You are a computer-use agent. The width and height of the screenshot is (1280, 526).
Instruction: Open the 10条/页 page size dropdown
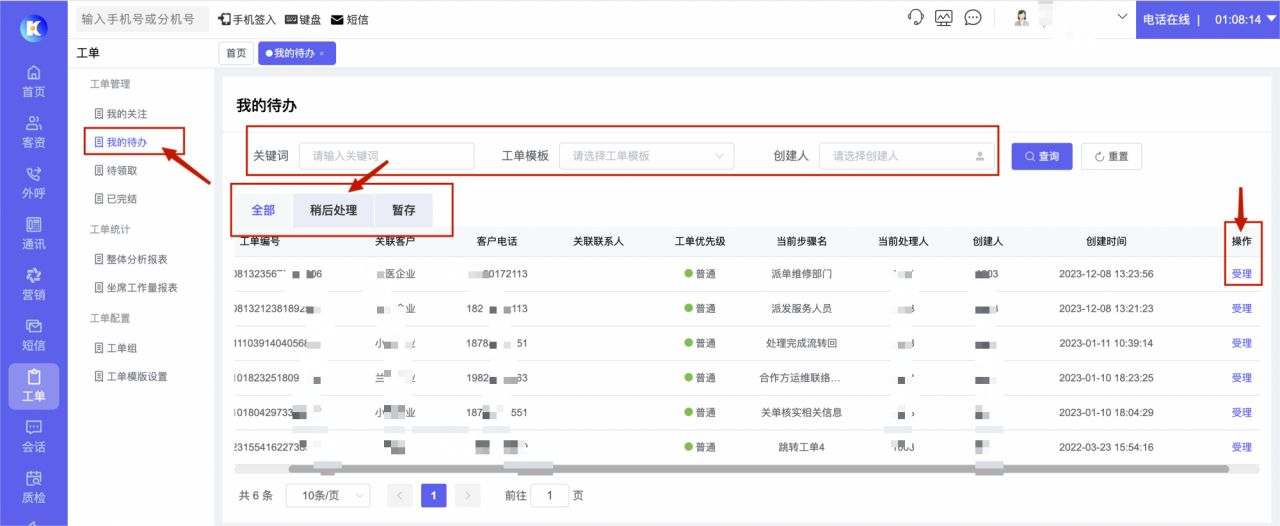[328, 495]
